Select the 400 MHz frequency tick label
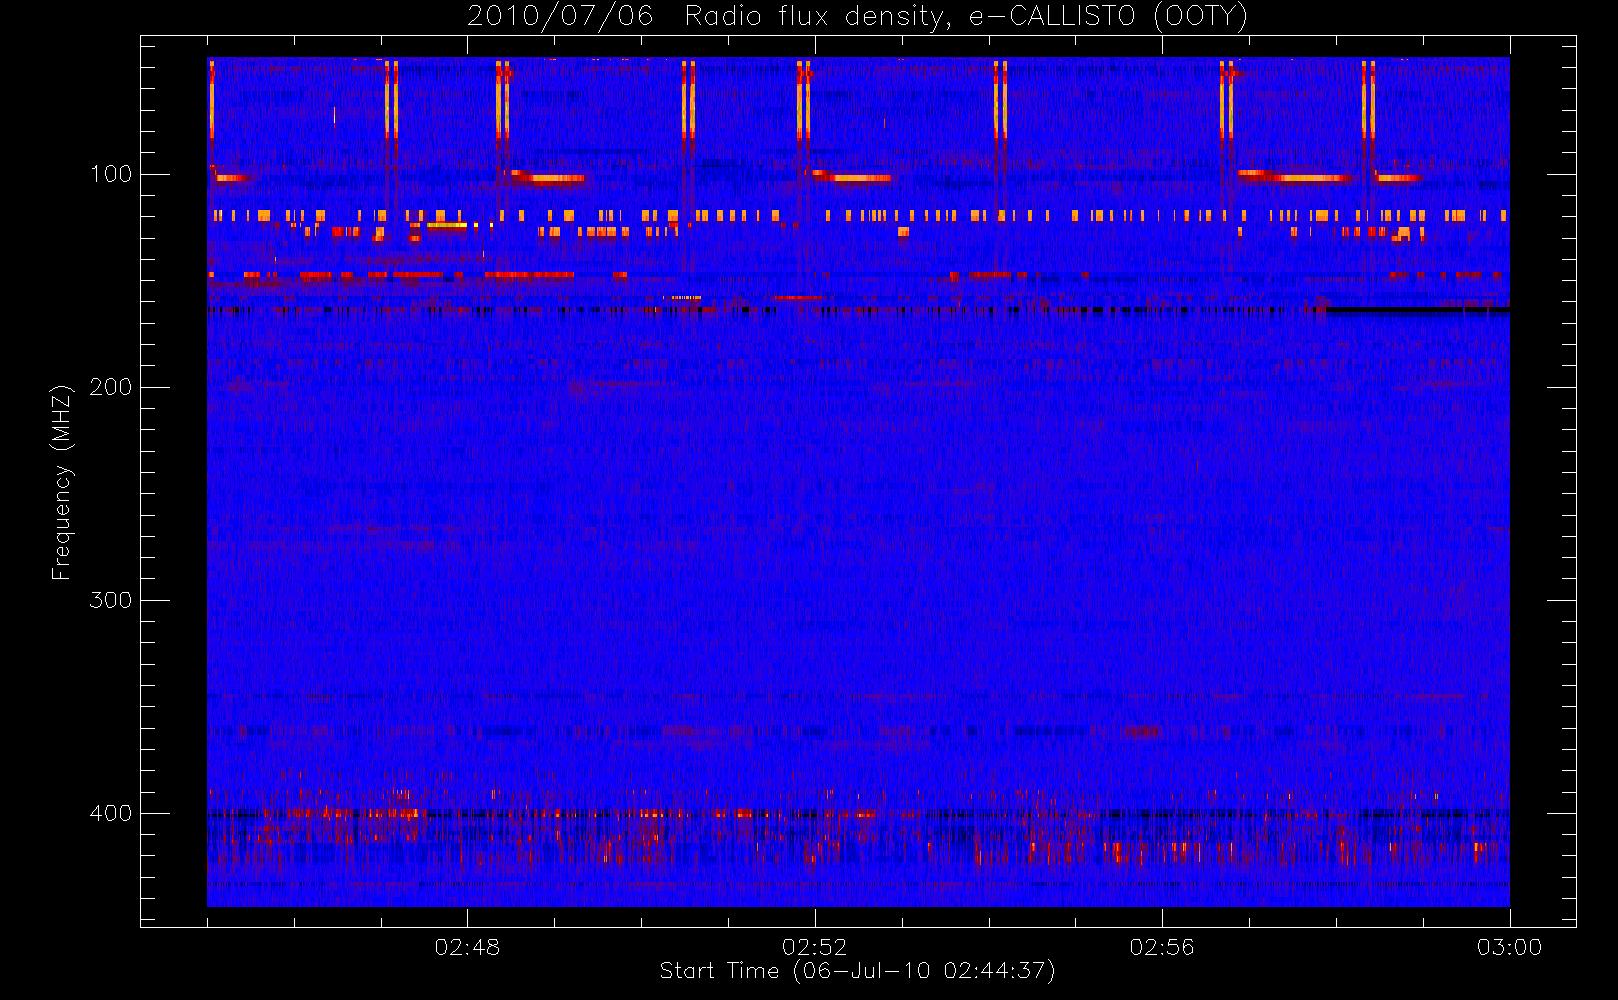The height and width of the screenshot is (1000, 1618). tap(111, 813)
